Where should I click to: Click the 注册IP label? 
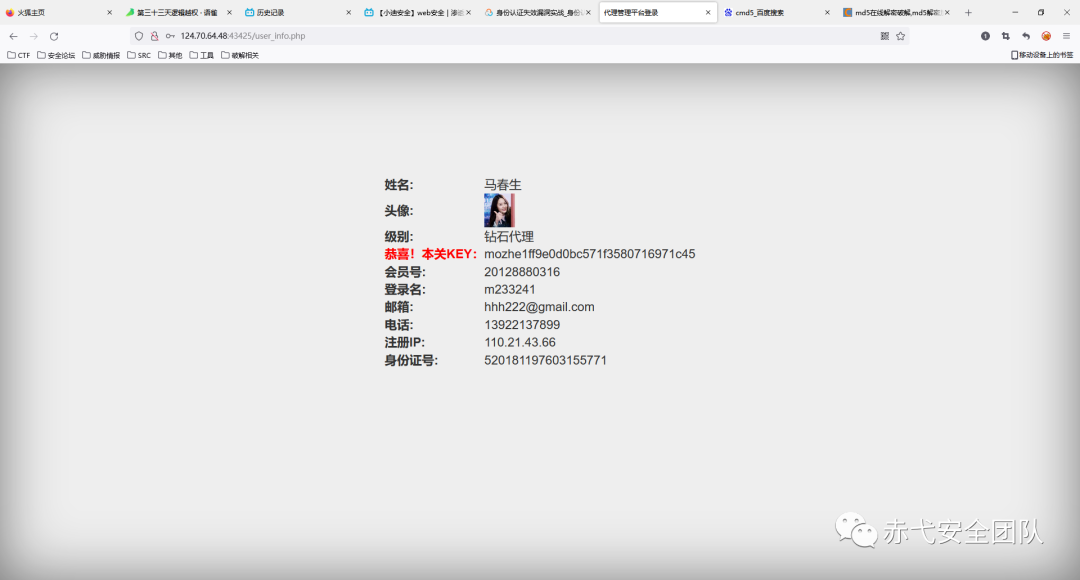pos(404,342)
